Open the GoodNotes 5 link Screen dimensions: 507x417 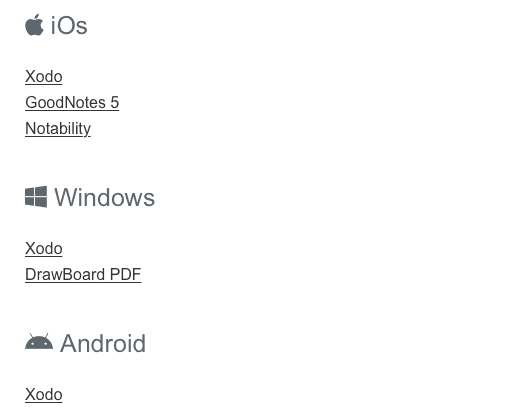(x=72, y=102)
